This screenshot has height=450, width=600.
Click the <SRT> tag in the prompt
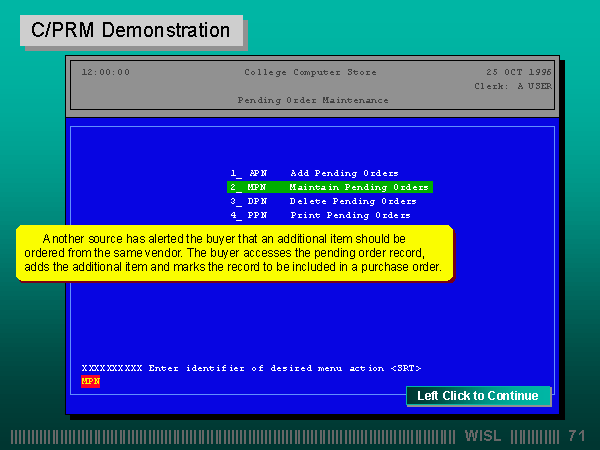pos(405,368)
